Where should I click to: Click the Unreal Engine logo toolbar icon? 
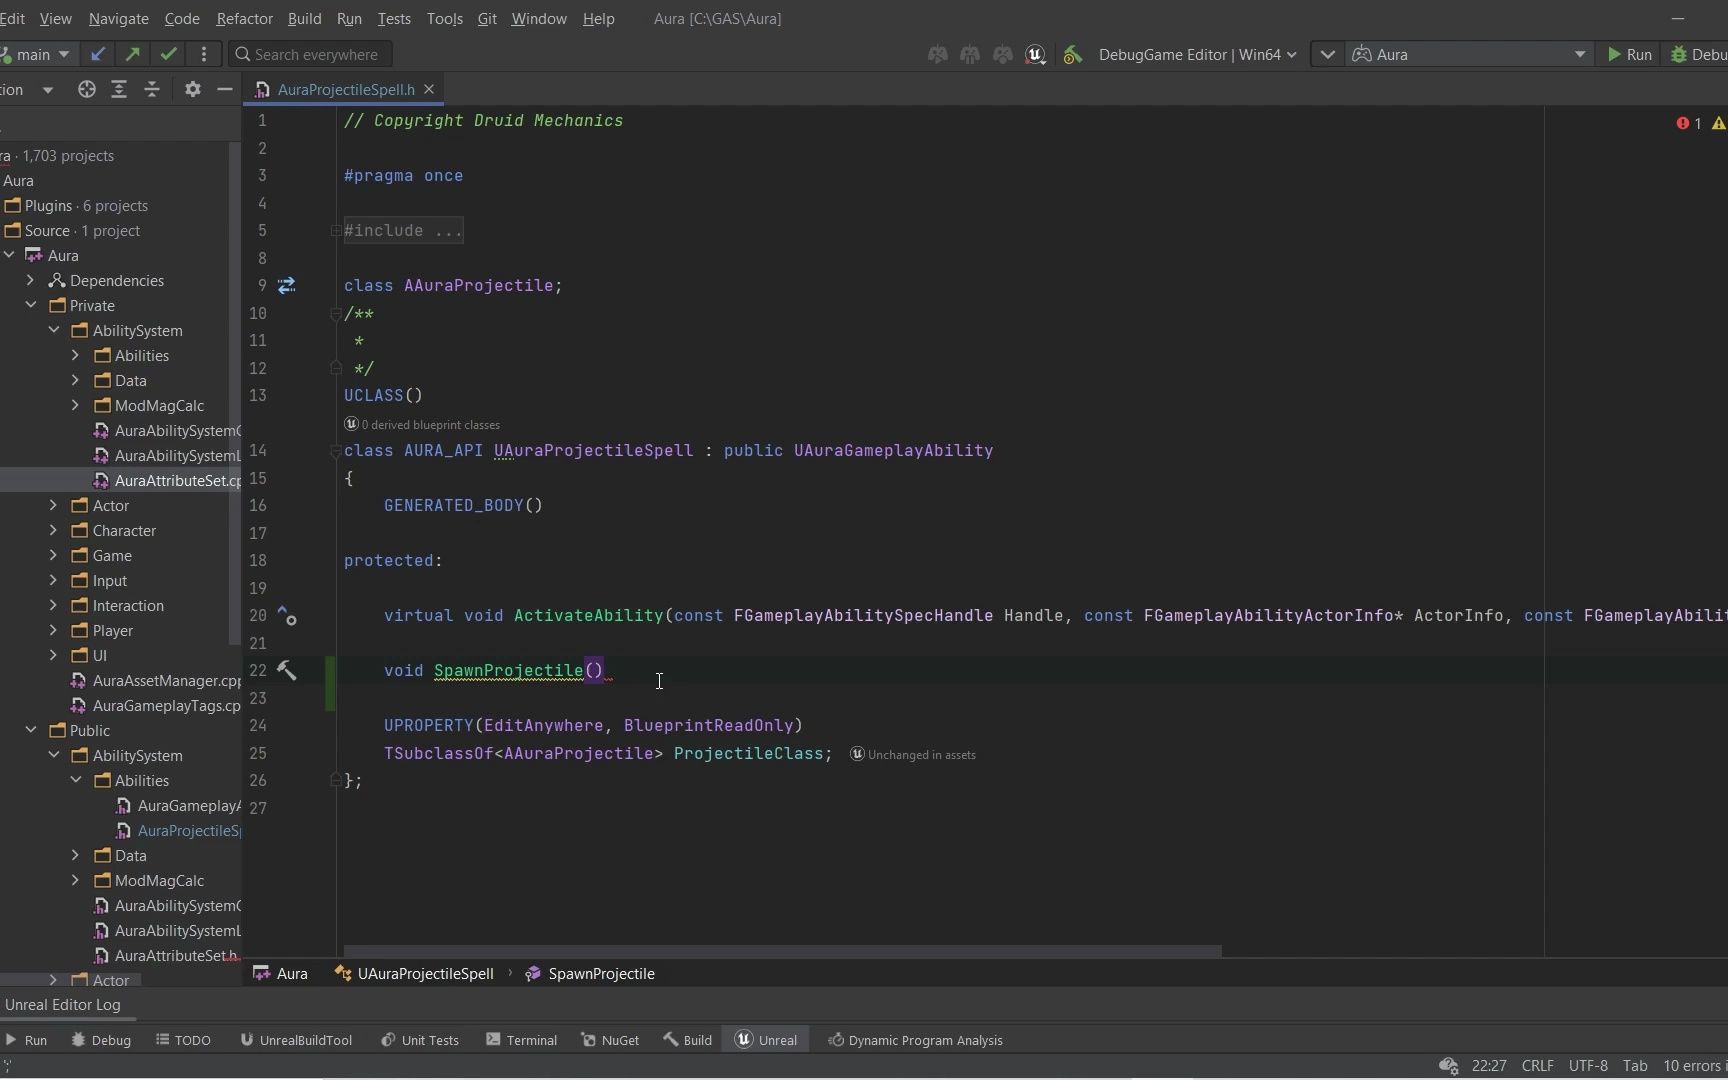click(1035, 54)
